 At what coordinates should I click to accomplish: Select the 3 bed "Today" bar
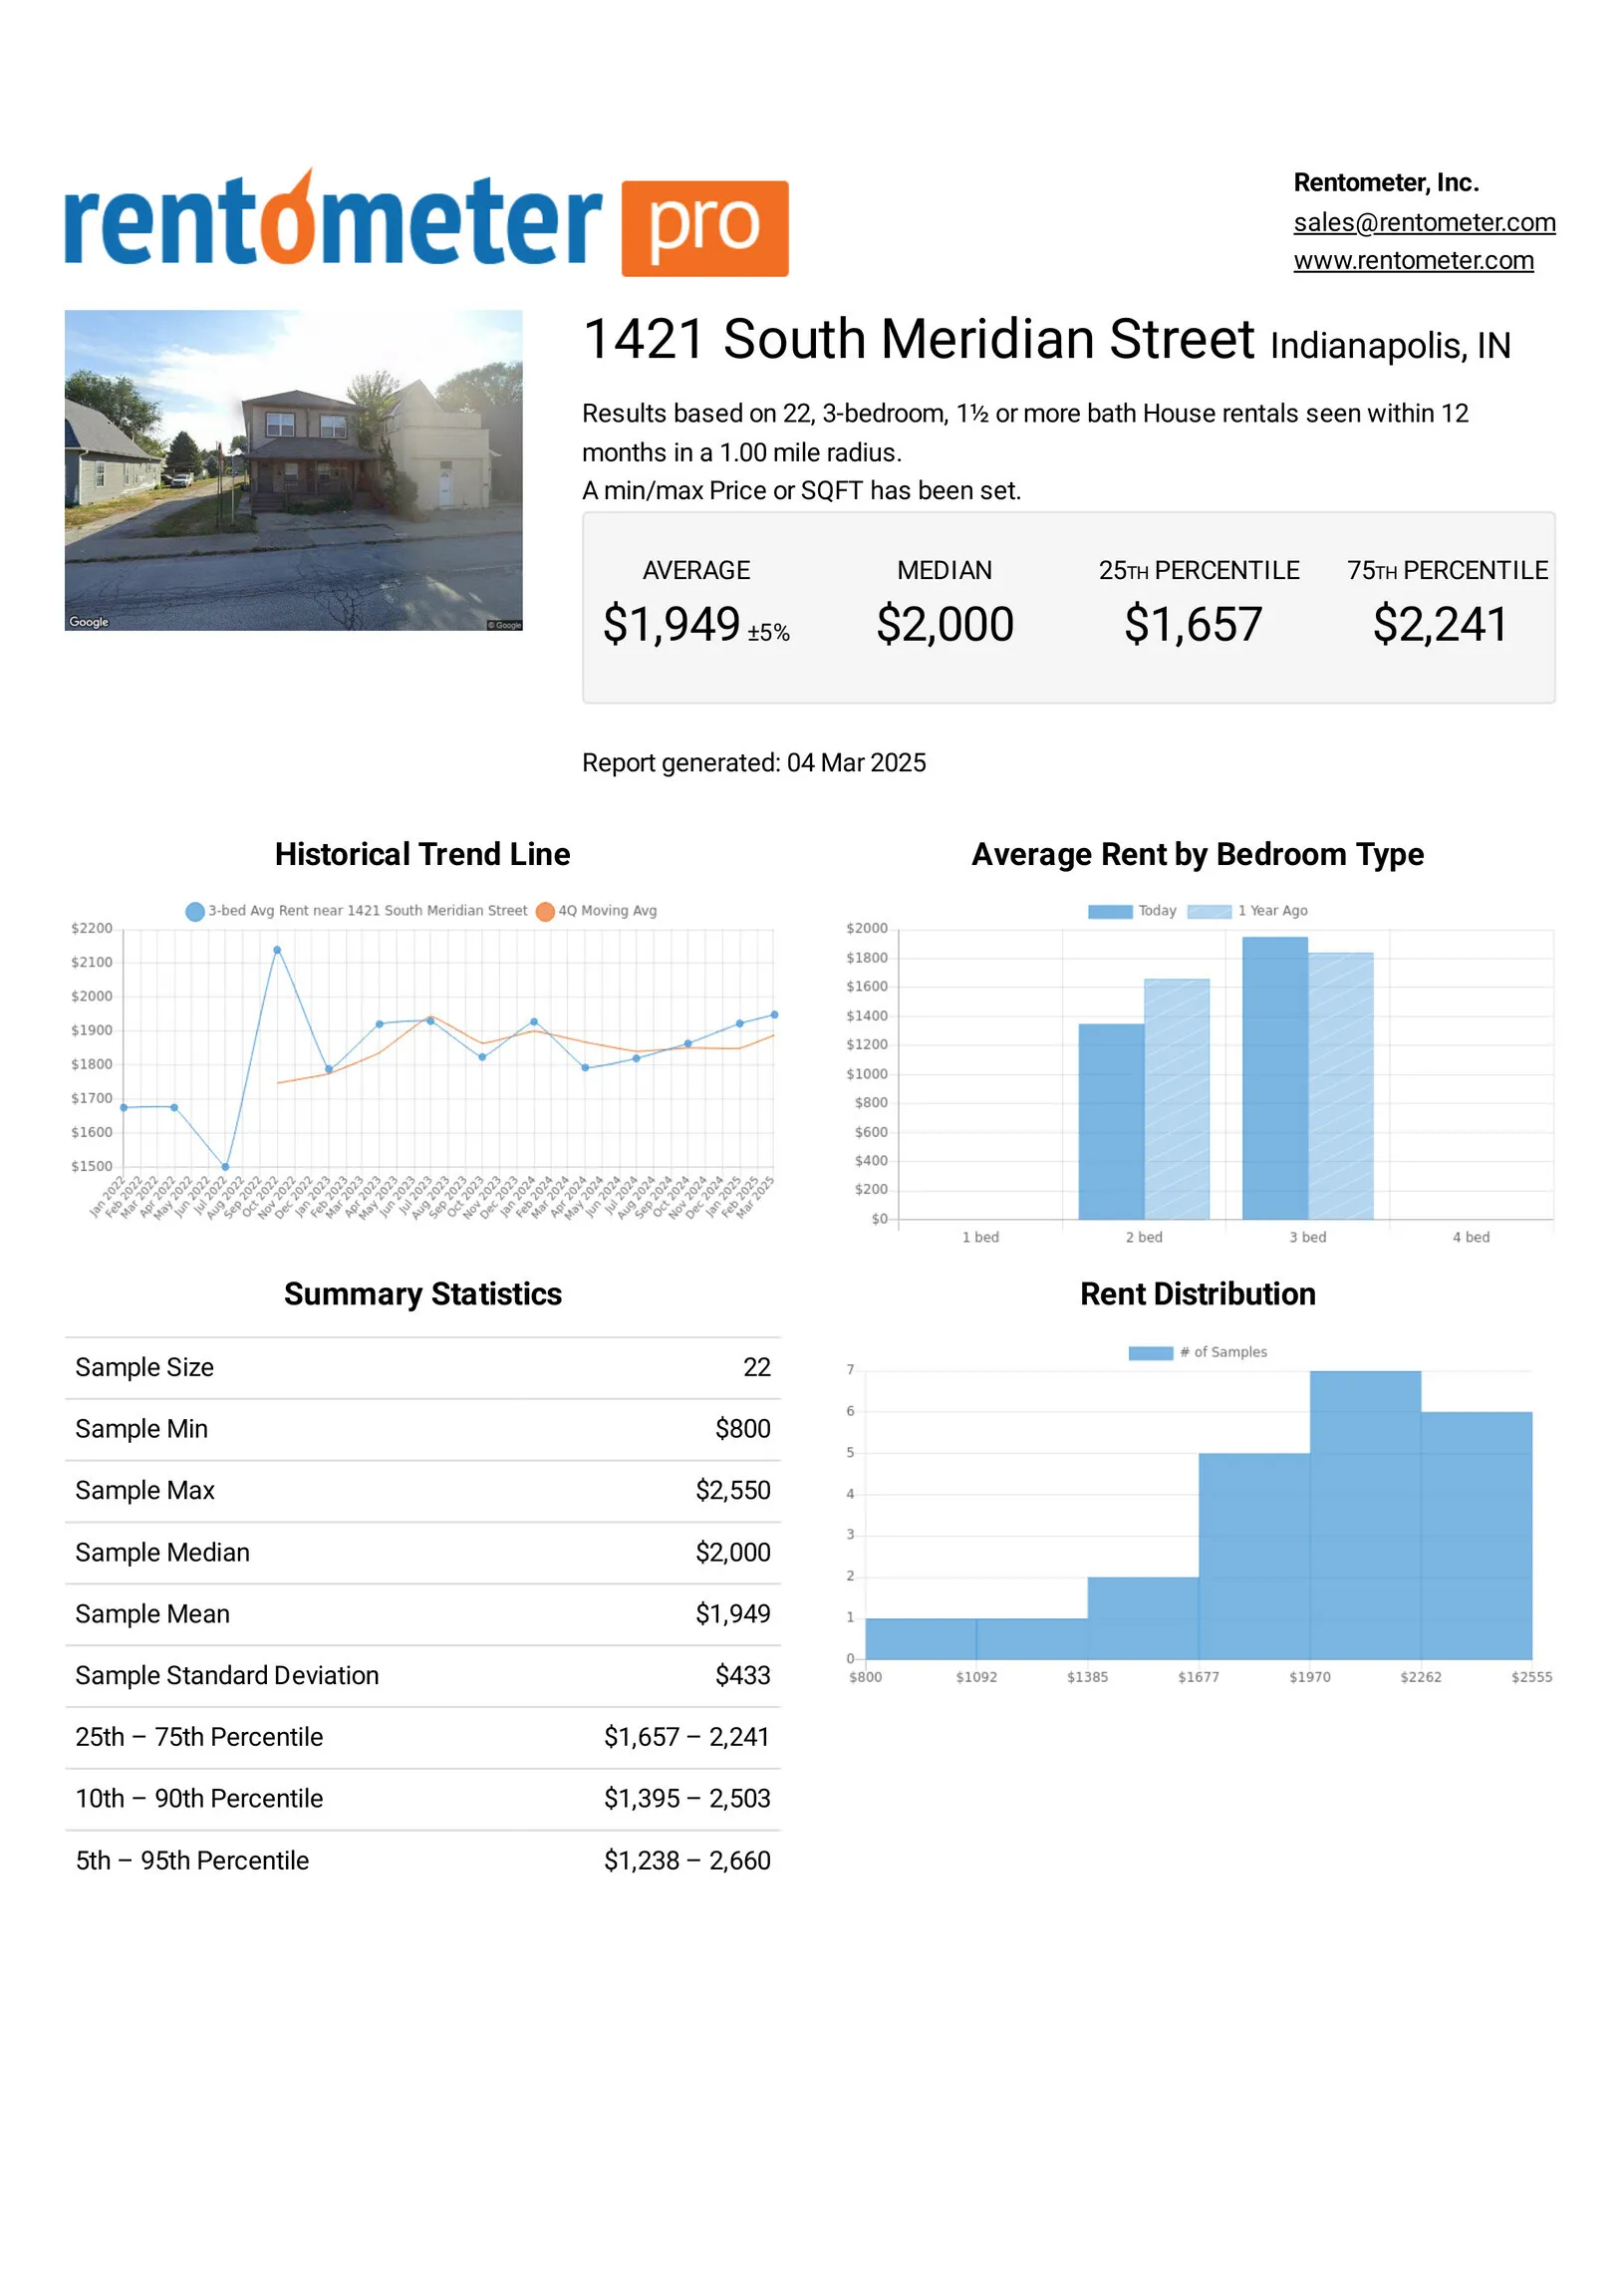1274,1078
